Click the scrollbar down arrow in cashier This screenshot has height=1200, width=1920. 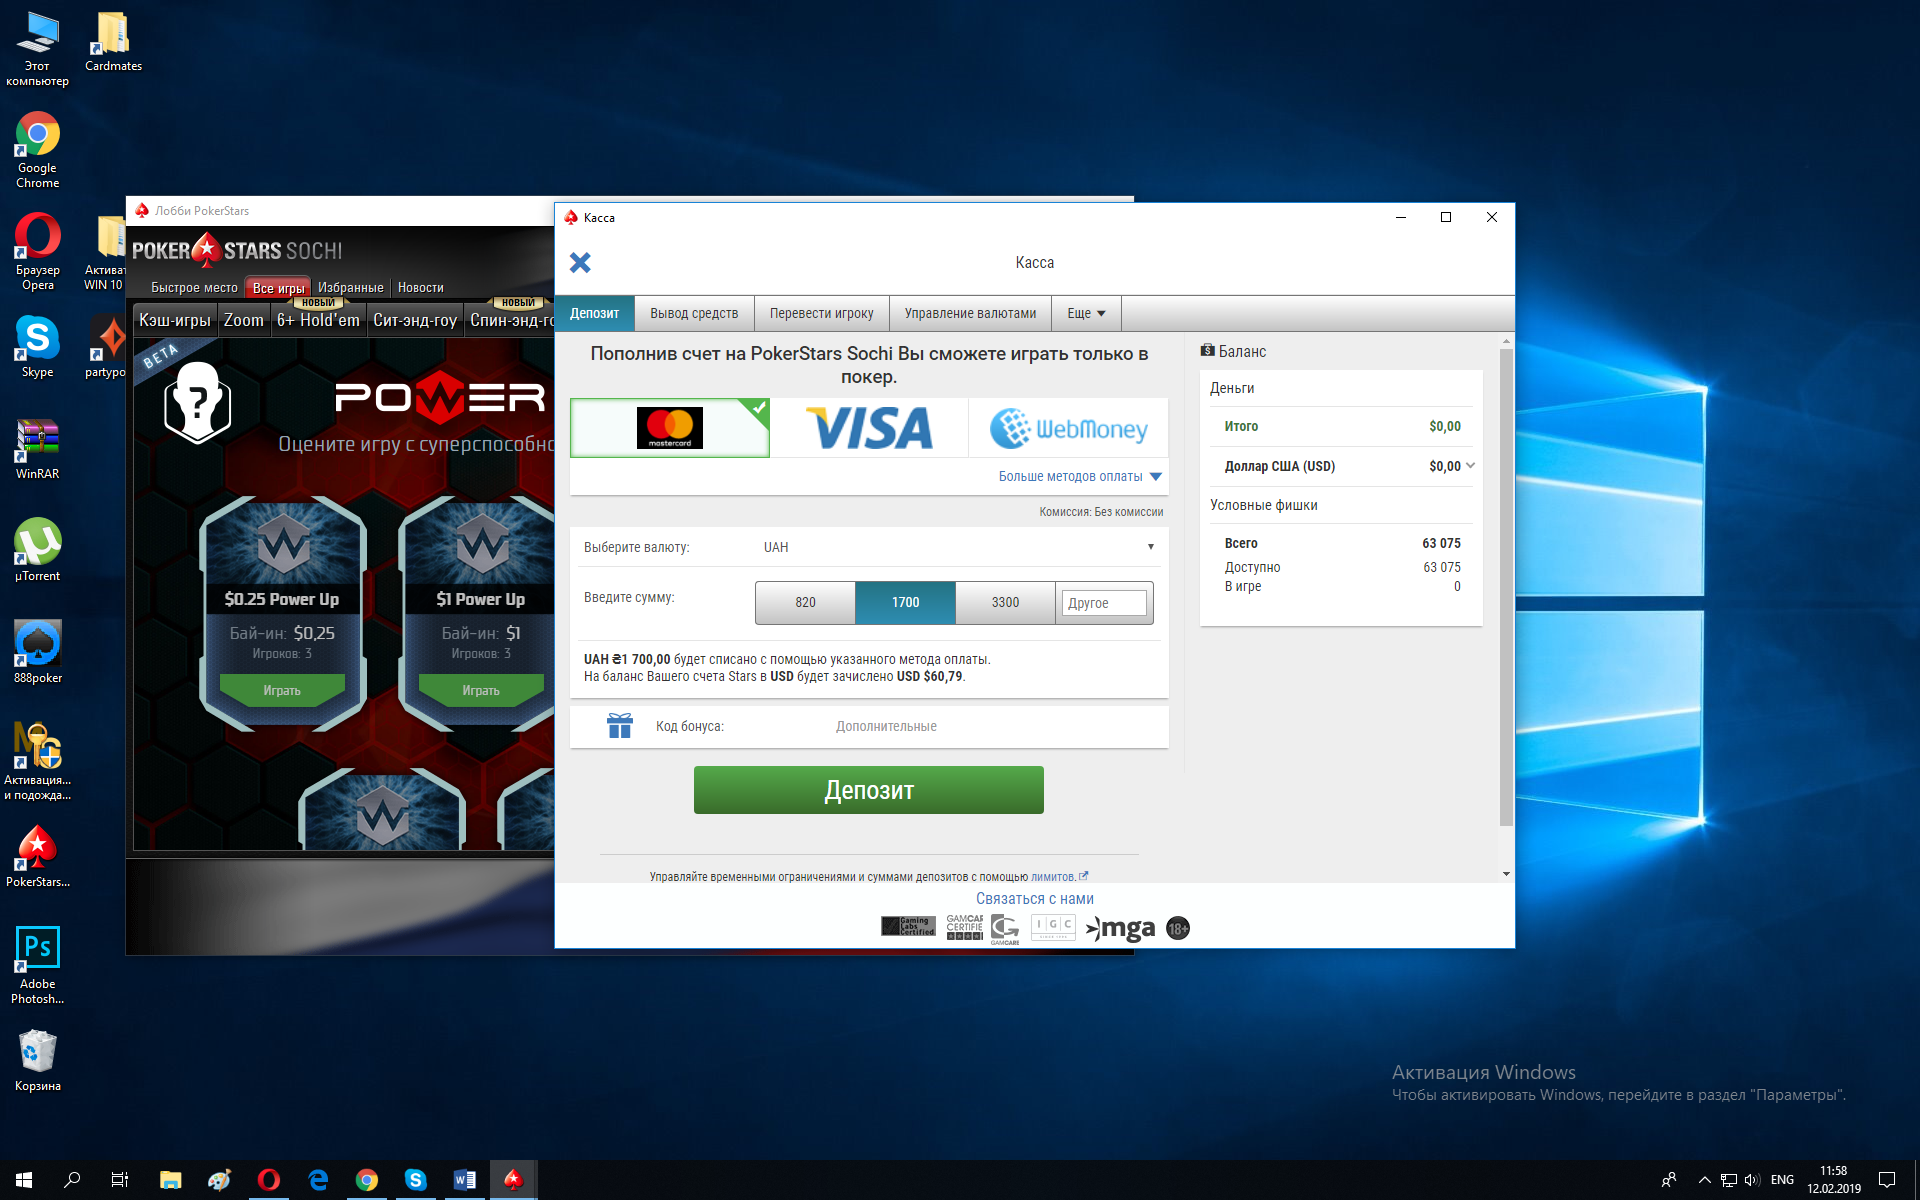1506,874
